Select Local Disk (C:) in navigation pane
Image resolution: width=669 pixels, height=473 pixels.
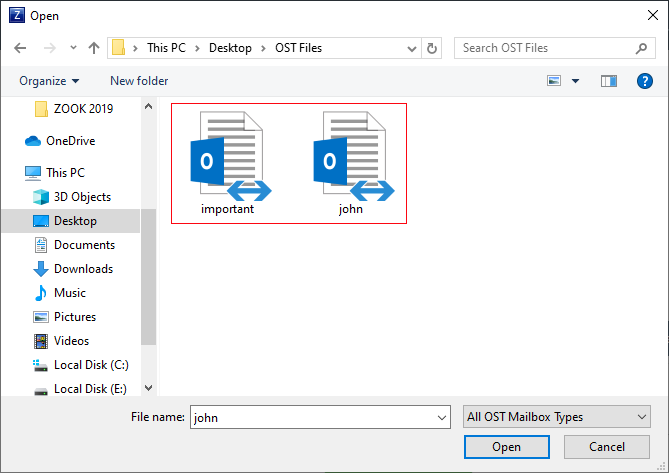click(91, 365)
